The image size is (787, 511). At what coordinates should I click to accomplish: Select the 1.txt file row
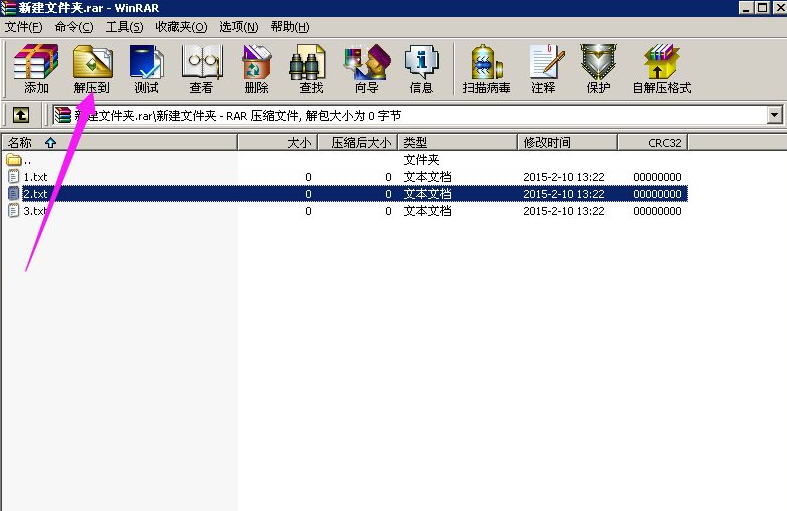tap(35, 177)
